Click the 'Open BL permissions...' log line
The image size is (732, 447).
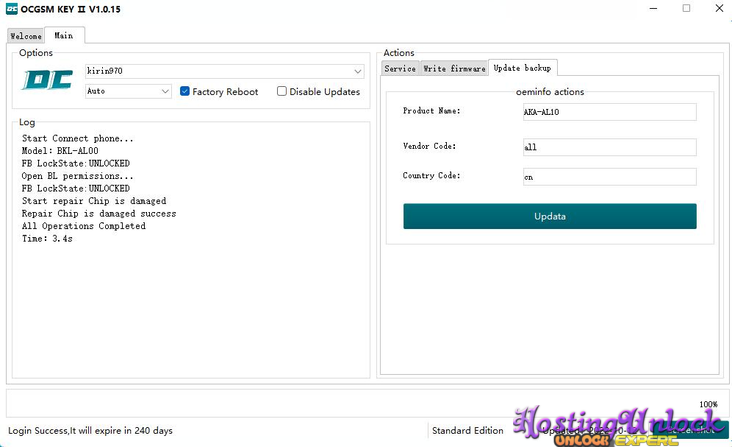point(77,176)
